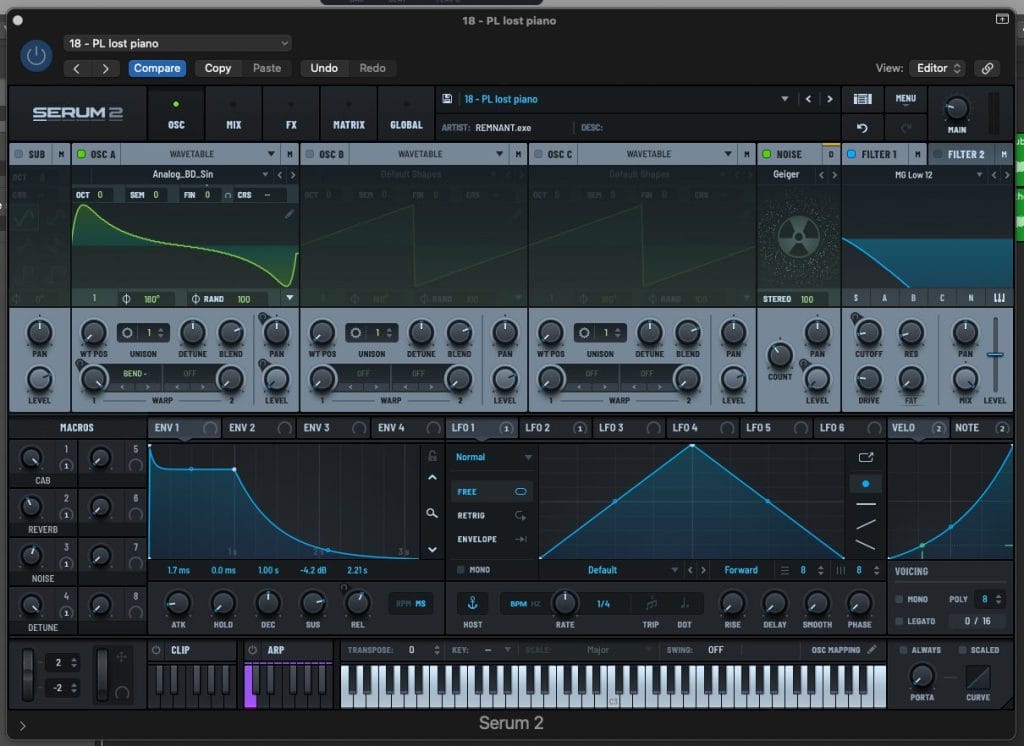Click the Copy button
1024x746 pixels.
(217, 68)
